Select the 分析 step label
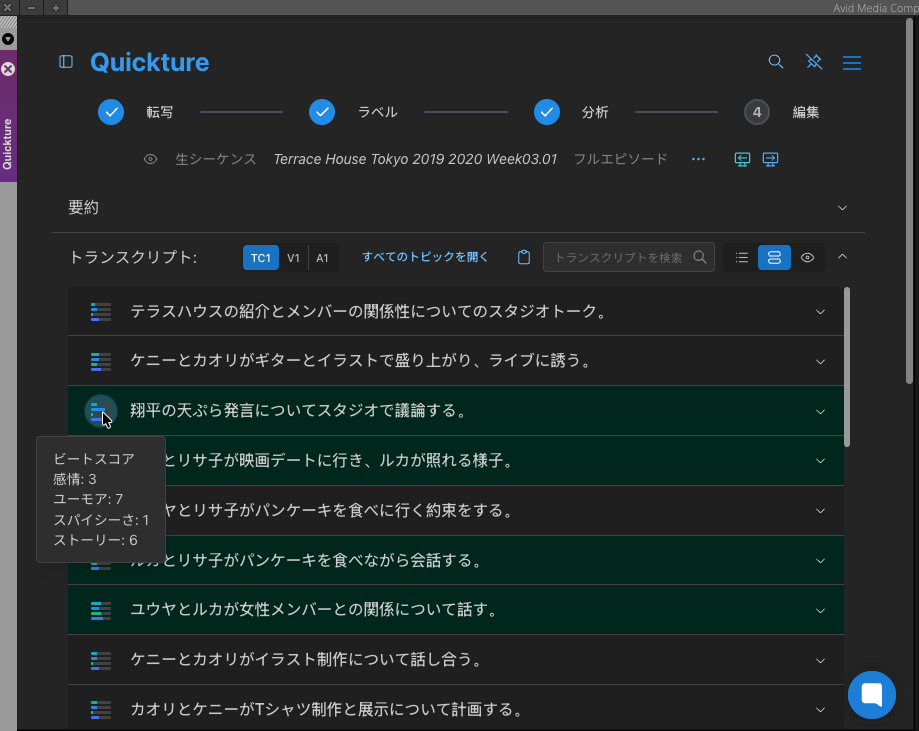Viewport: 919px width, 731px height. coord(595,112)
